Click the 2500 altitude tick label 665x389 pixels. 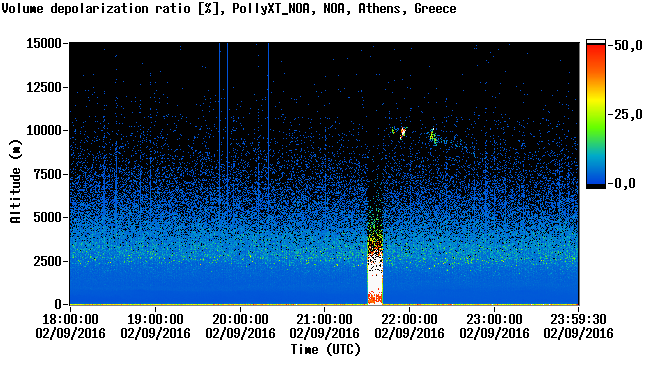[48, 261]
